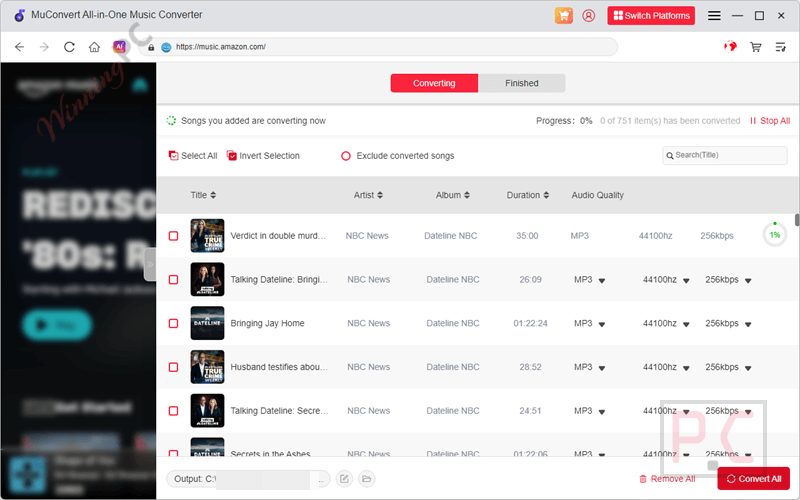Screen dimensions: 800x500
Task: Open the music playlist queue icon
Action: pos(781,47)
